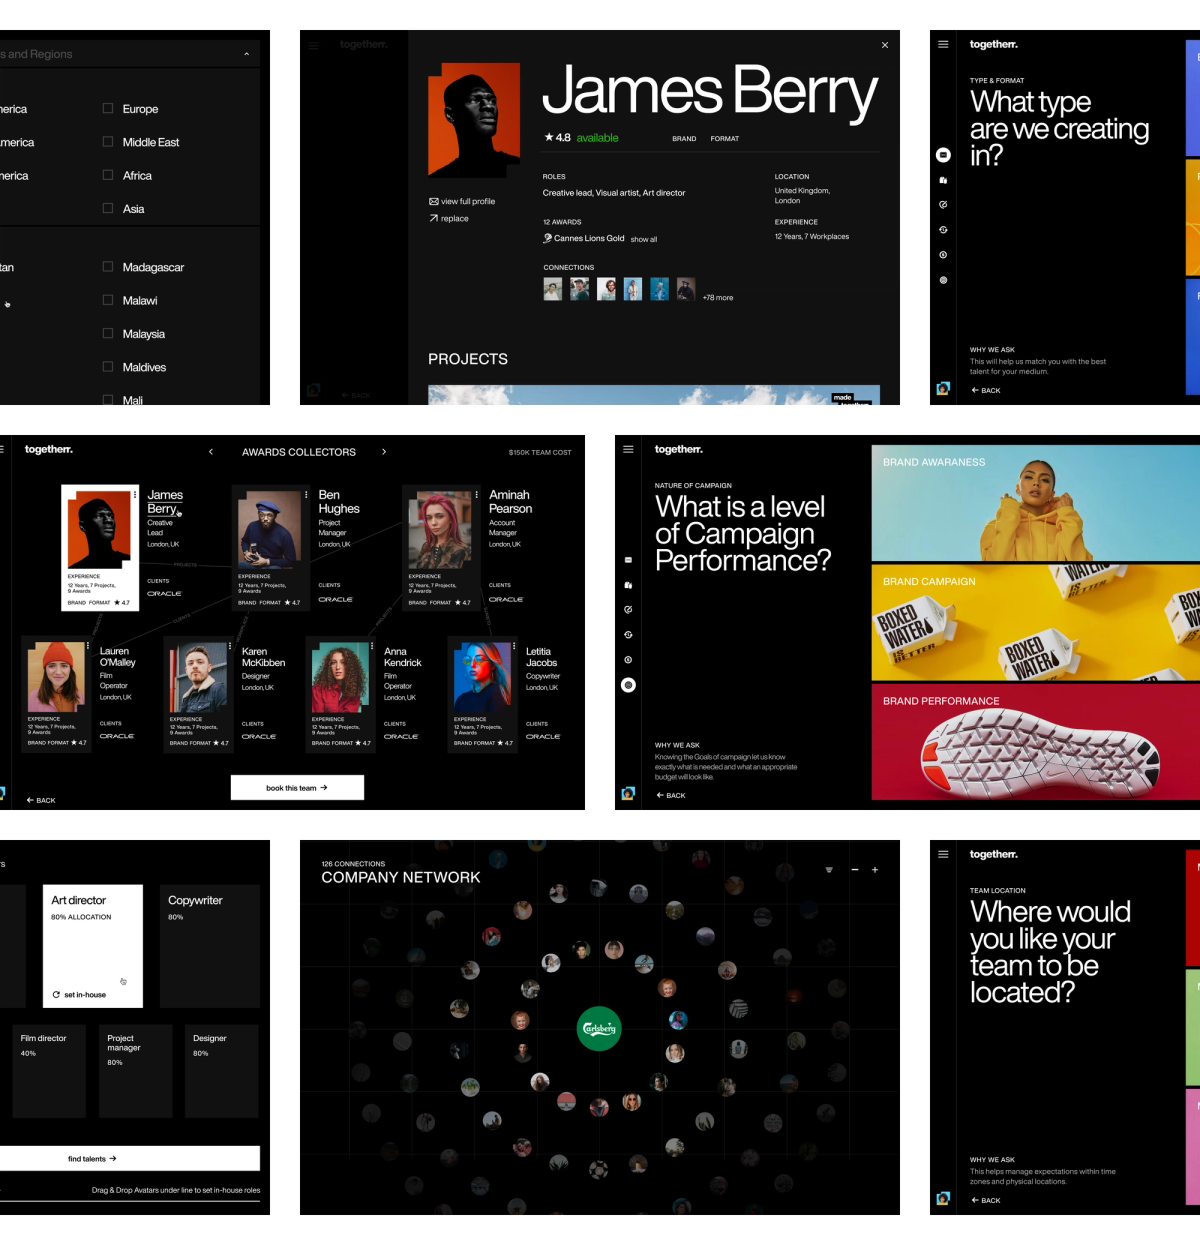
Task: Check the Madagascar checkbox
Action: tap(107, 267)
